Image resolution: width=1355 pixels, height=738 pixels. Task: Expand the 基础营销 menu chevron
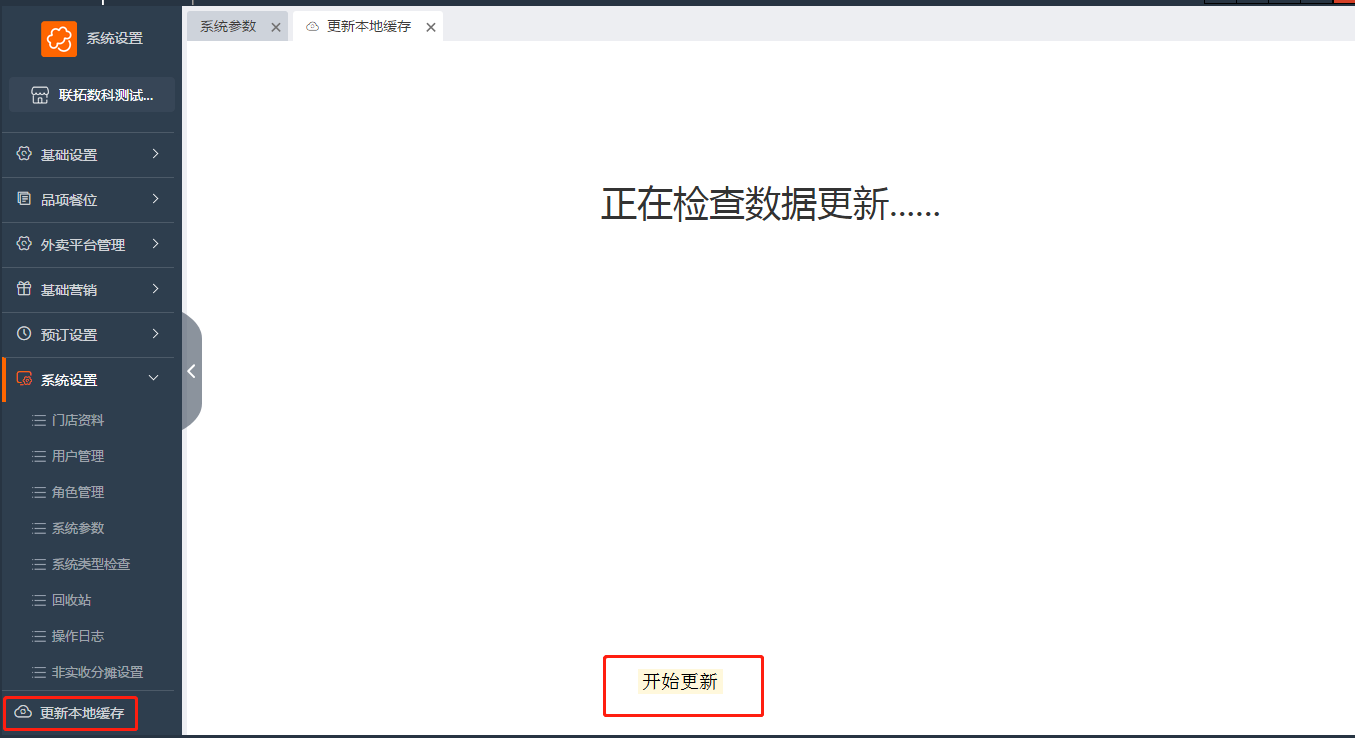[x=155, y=289]
